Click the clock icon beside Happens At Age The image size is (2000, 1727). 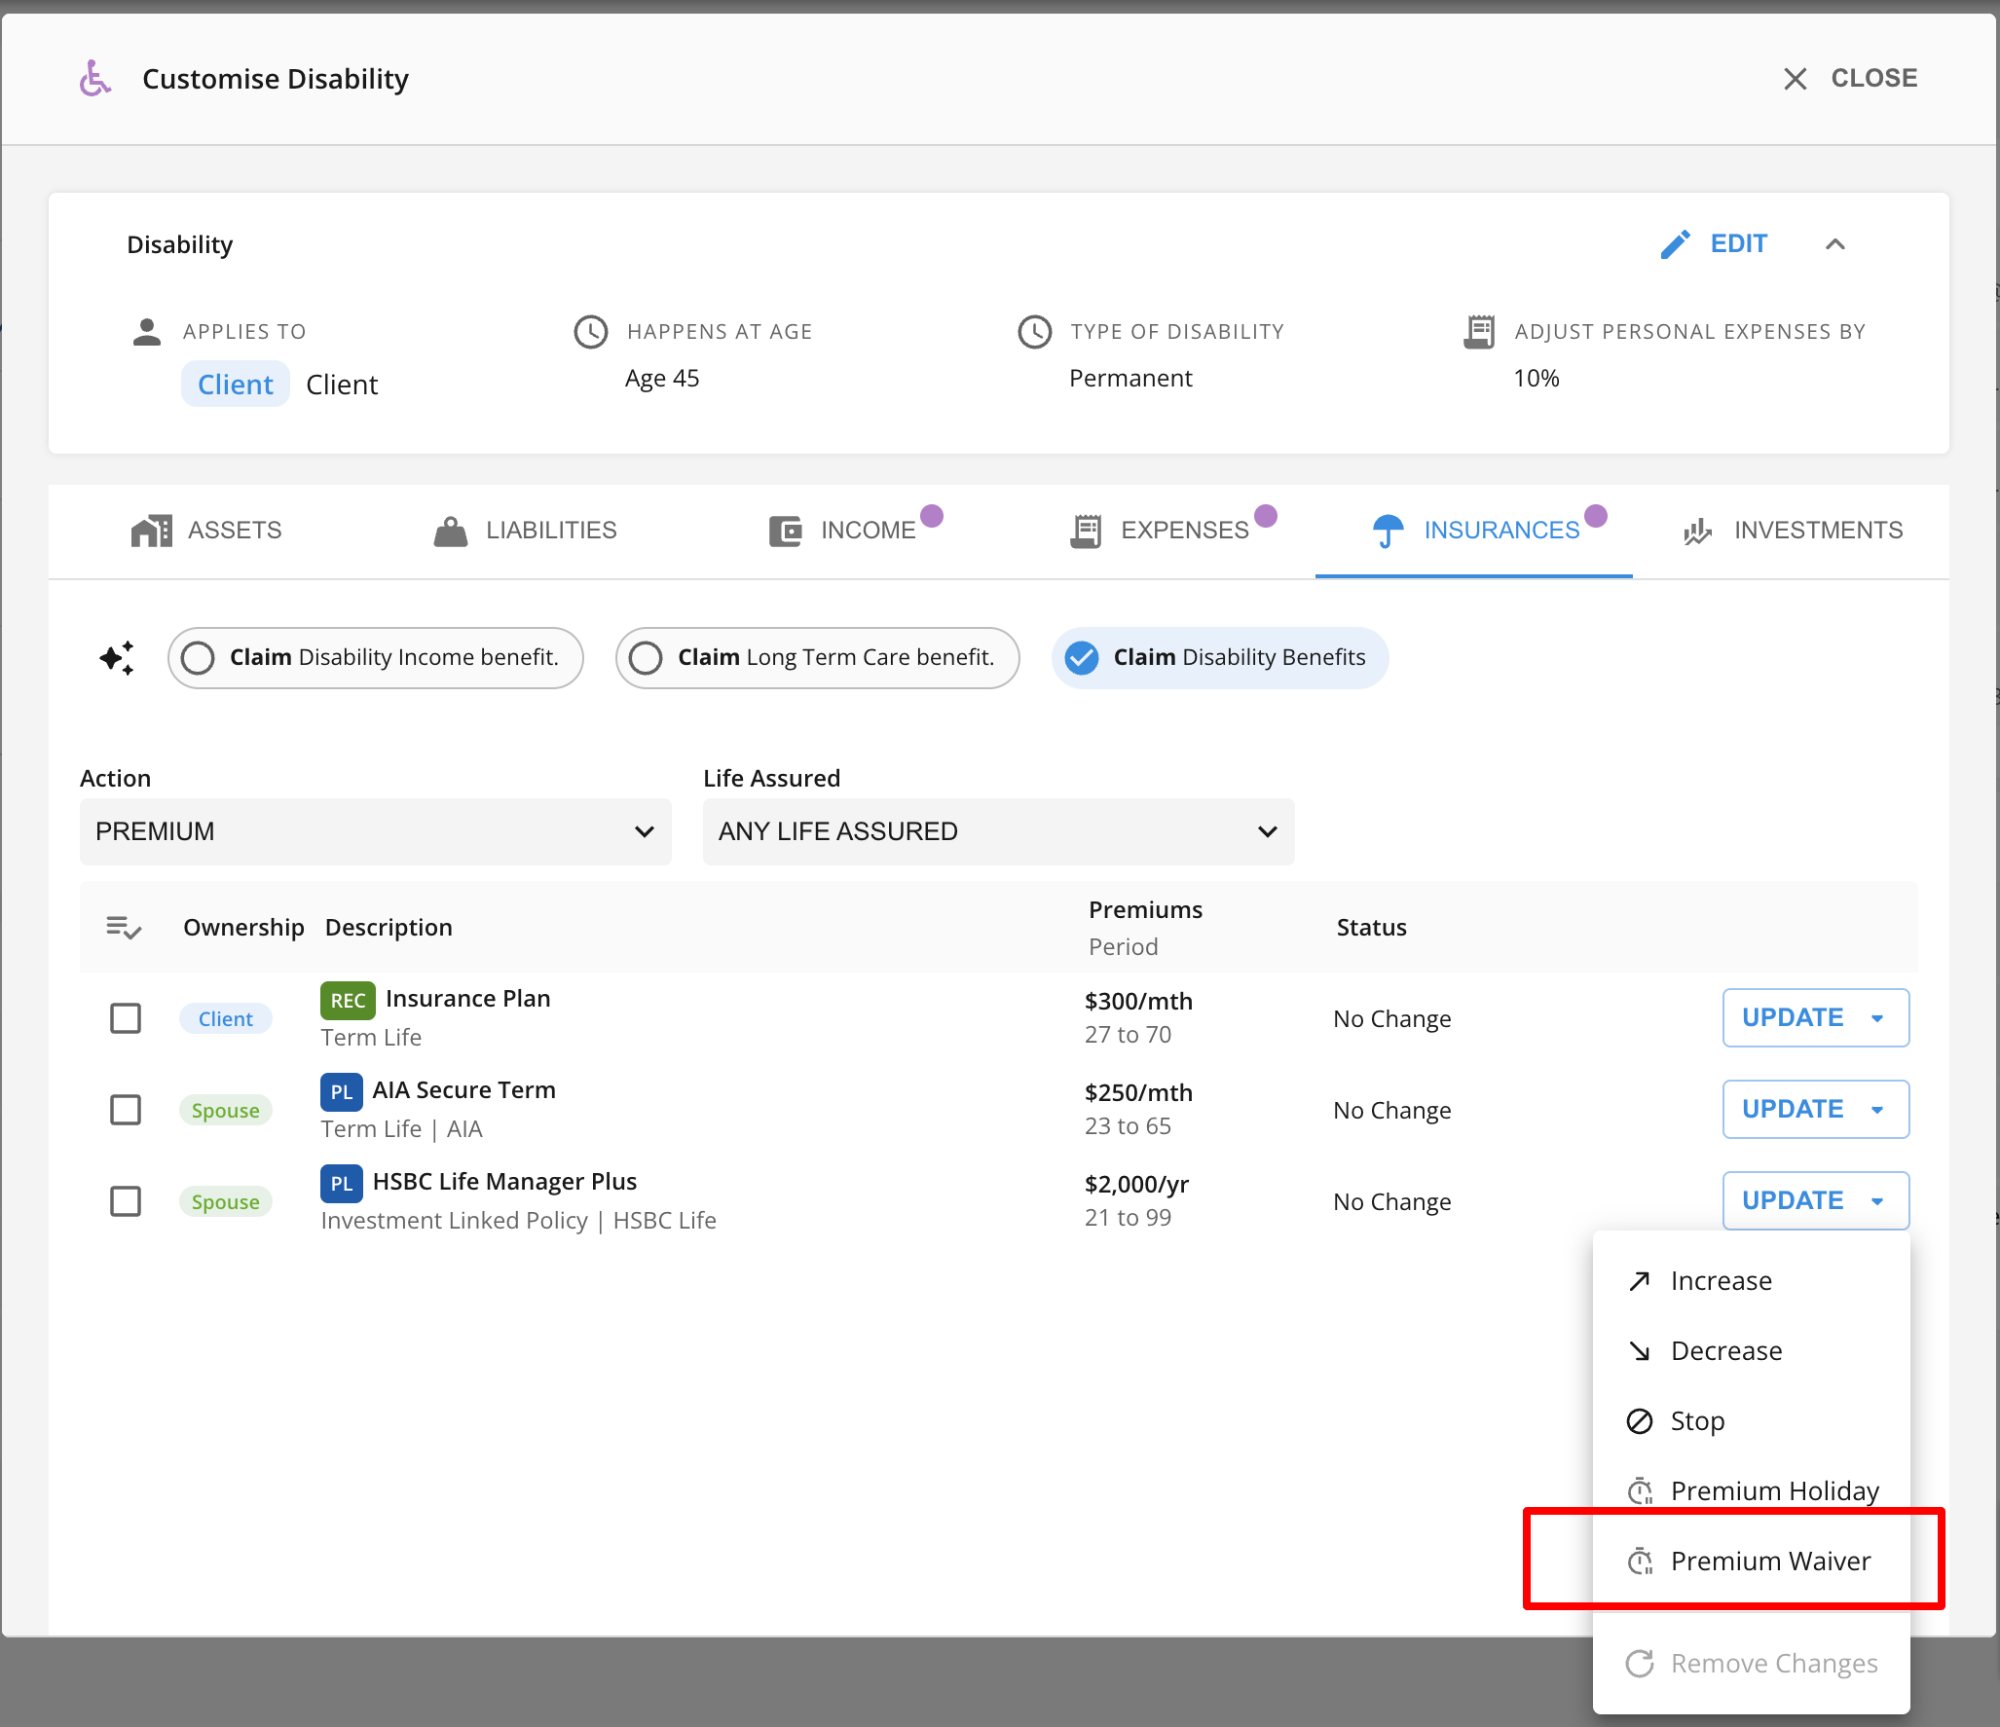(591, 331)
